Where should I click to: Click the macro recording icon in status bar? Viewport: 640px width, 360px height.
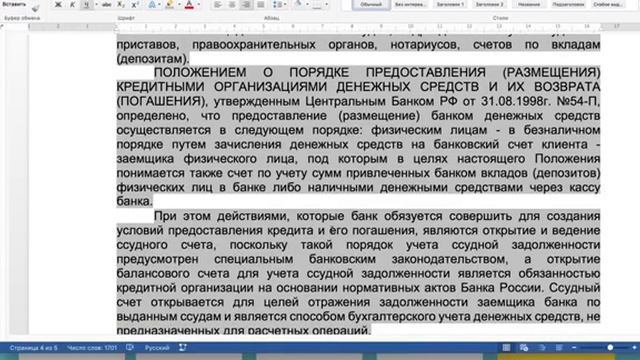183,347
